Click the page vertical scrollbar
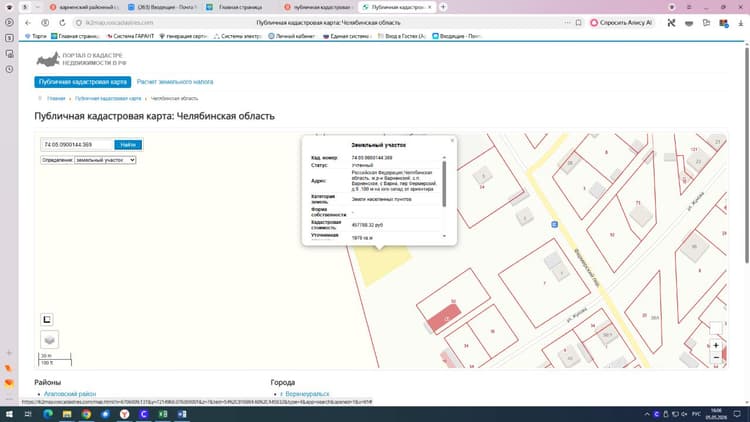Screen dimensions: 750x422 (747, 153)
